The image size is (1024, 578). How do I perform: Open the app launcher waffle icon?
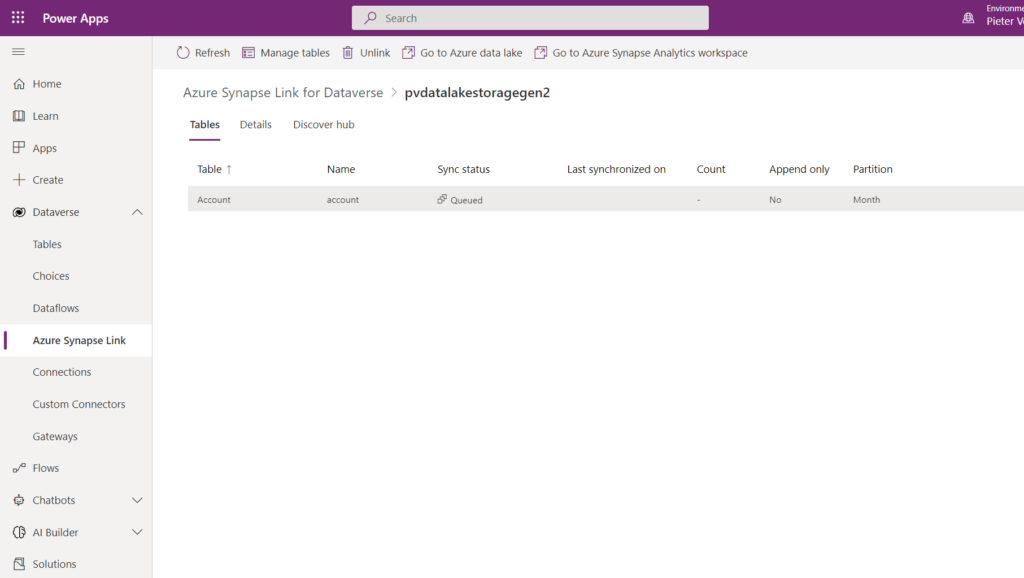tap(18, 18)
